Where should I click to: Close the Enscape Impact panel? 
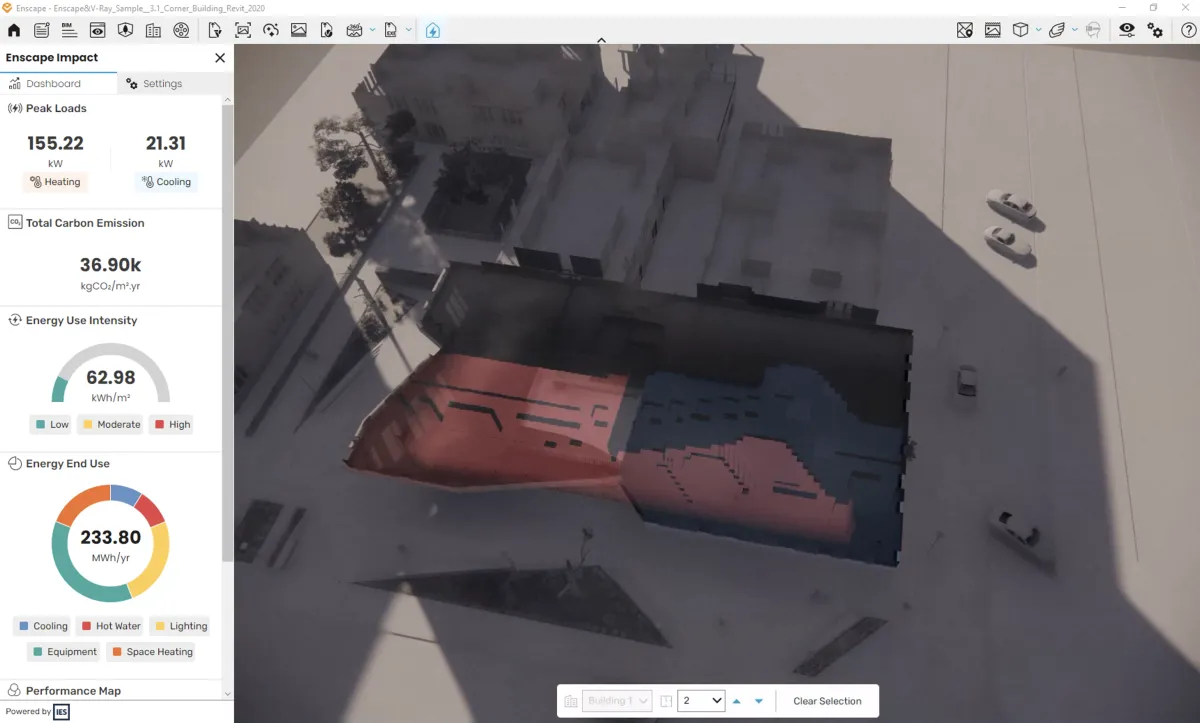[220, 58]
